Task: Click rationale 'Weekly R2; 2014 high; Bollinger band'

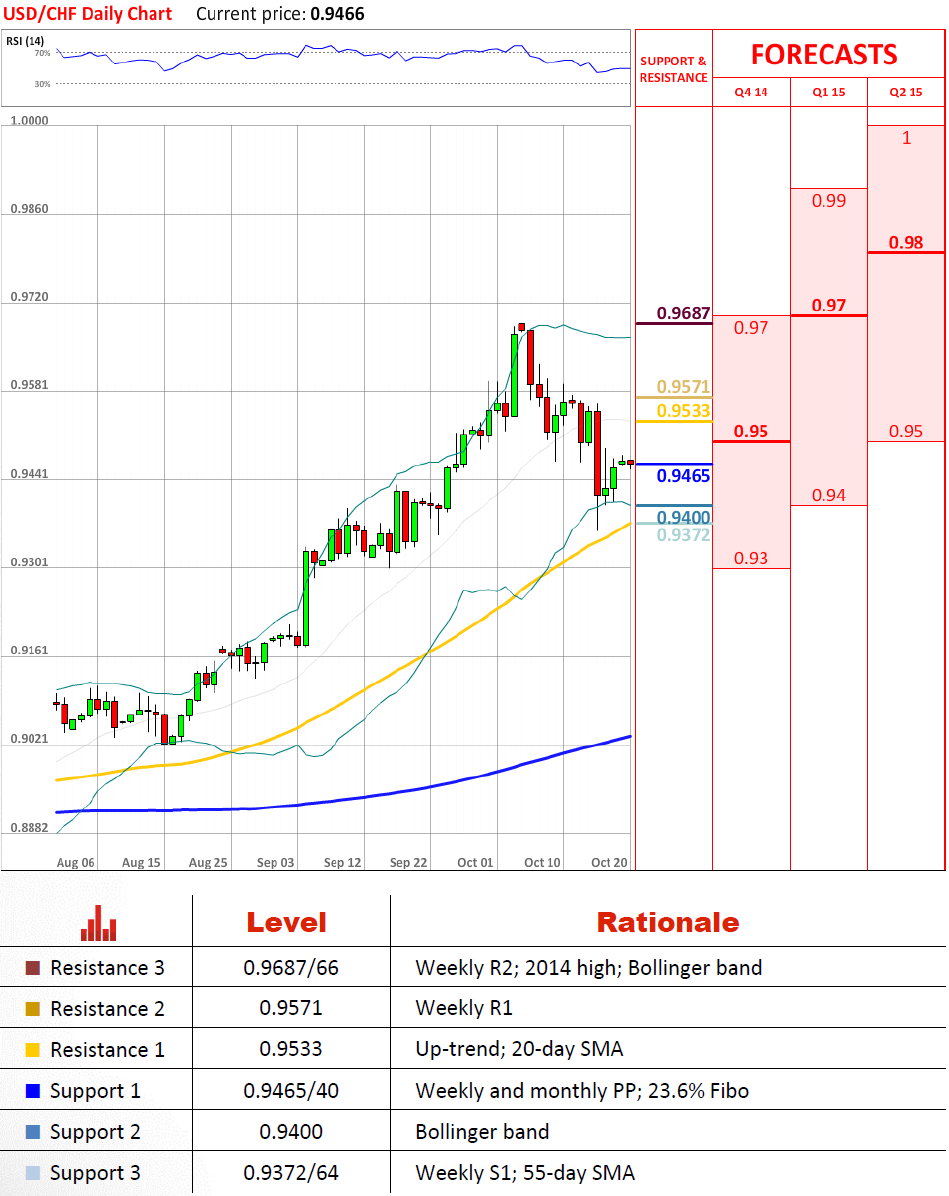Action: [588, 968]
